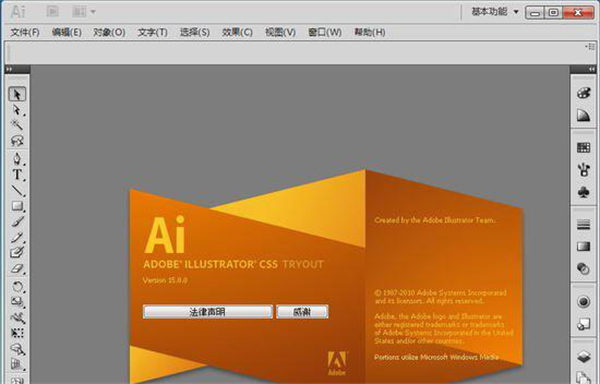Screen dimensions: 600x384
Task: Select the Lasso tool
Action: pyautogui.click(x=17, y=141)
